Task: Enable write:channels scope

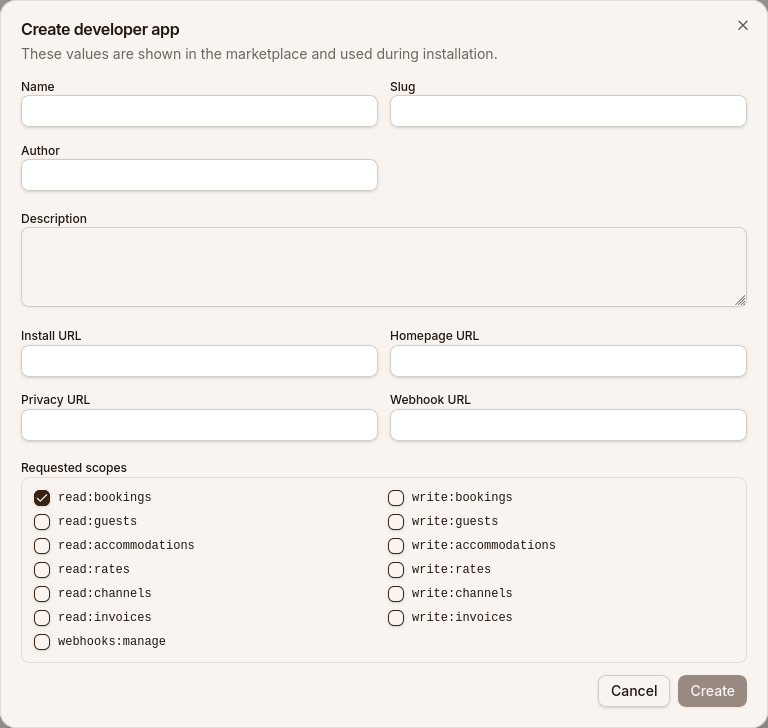Action: tap(396, 594)
